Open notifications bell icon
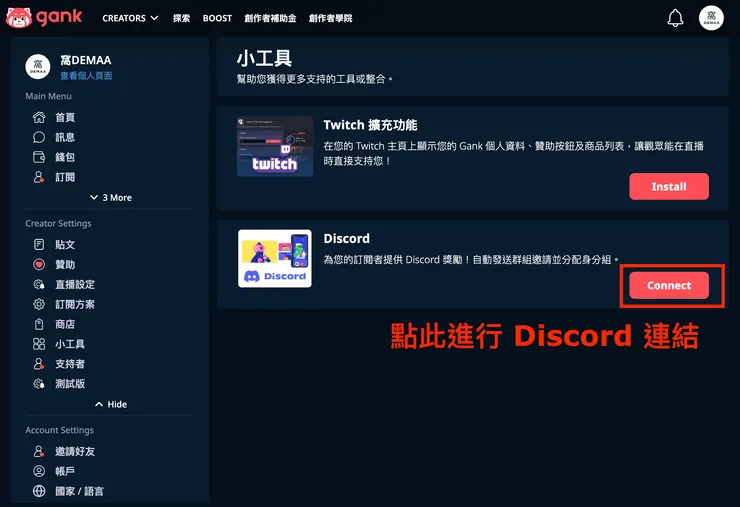 [x=675, y=18]
